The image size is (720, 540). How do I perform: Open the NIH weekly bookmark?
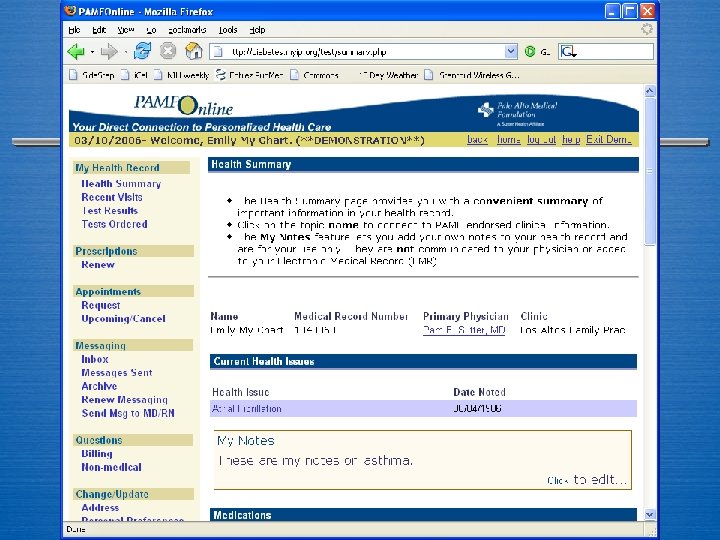pos(181,75)
